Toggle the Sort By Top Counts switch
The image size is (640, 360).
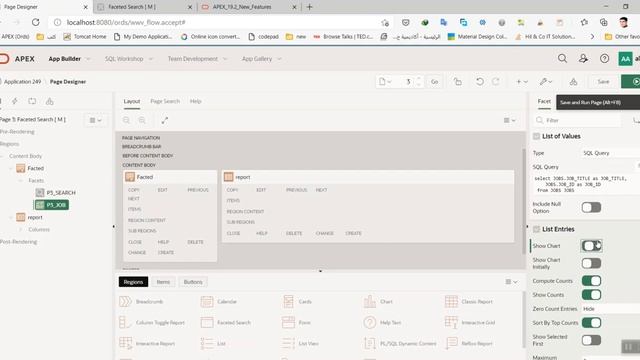[x=591, y=323]
